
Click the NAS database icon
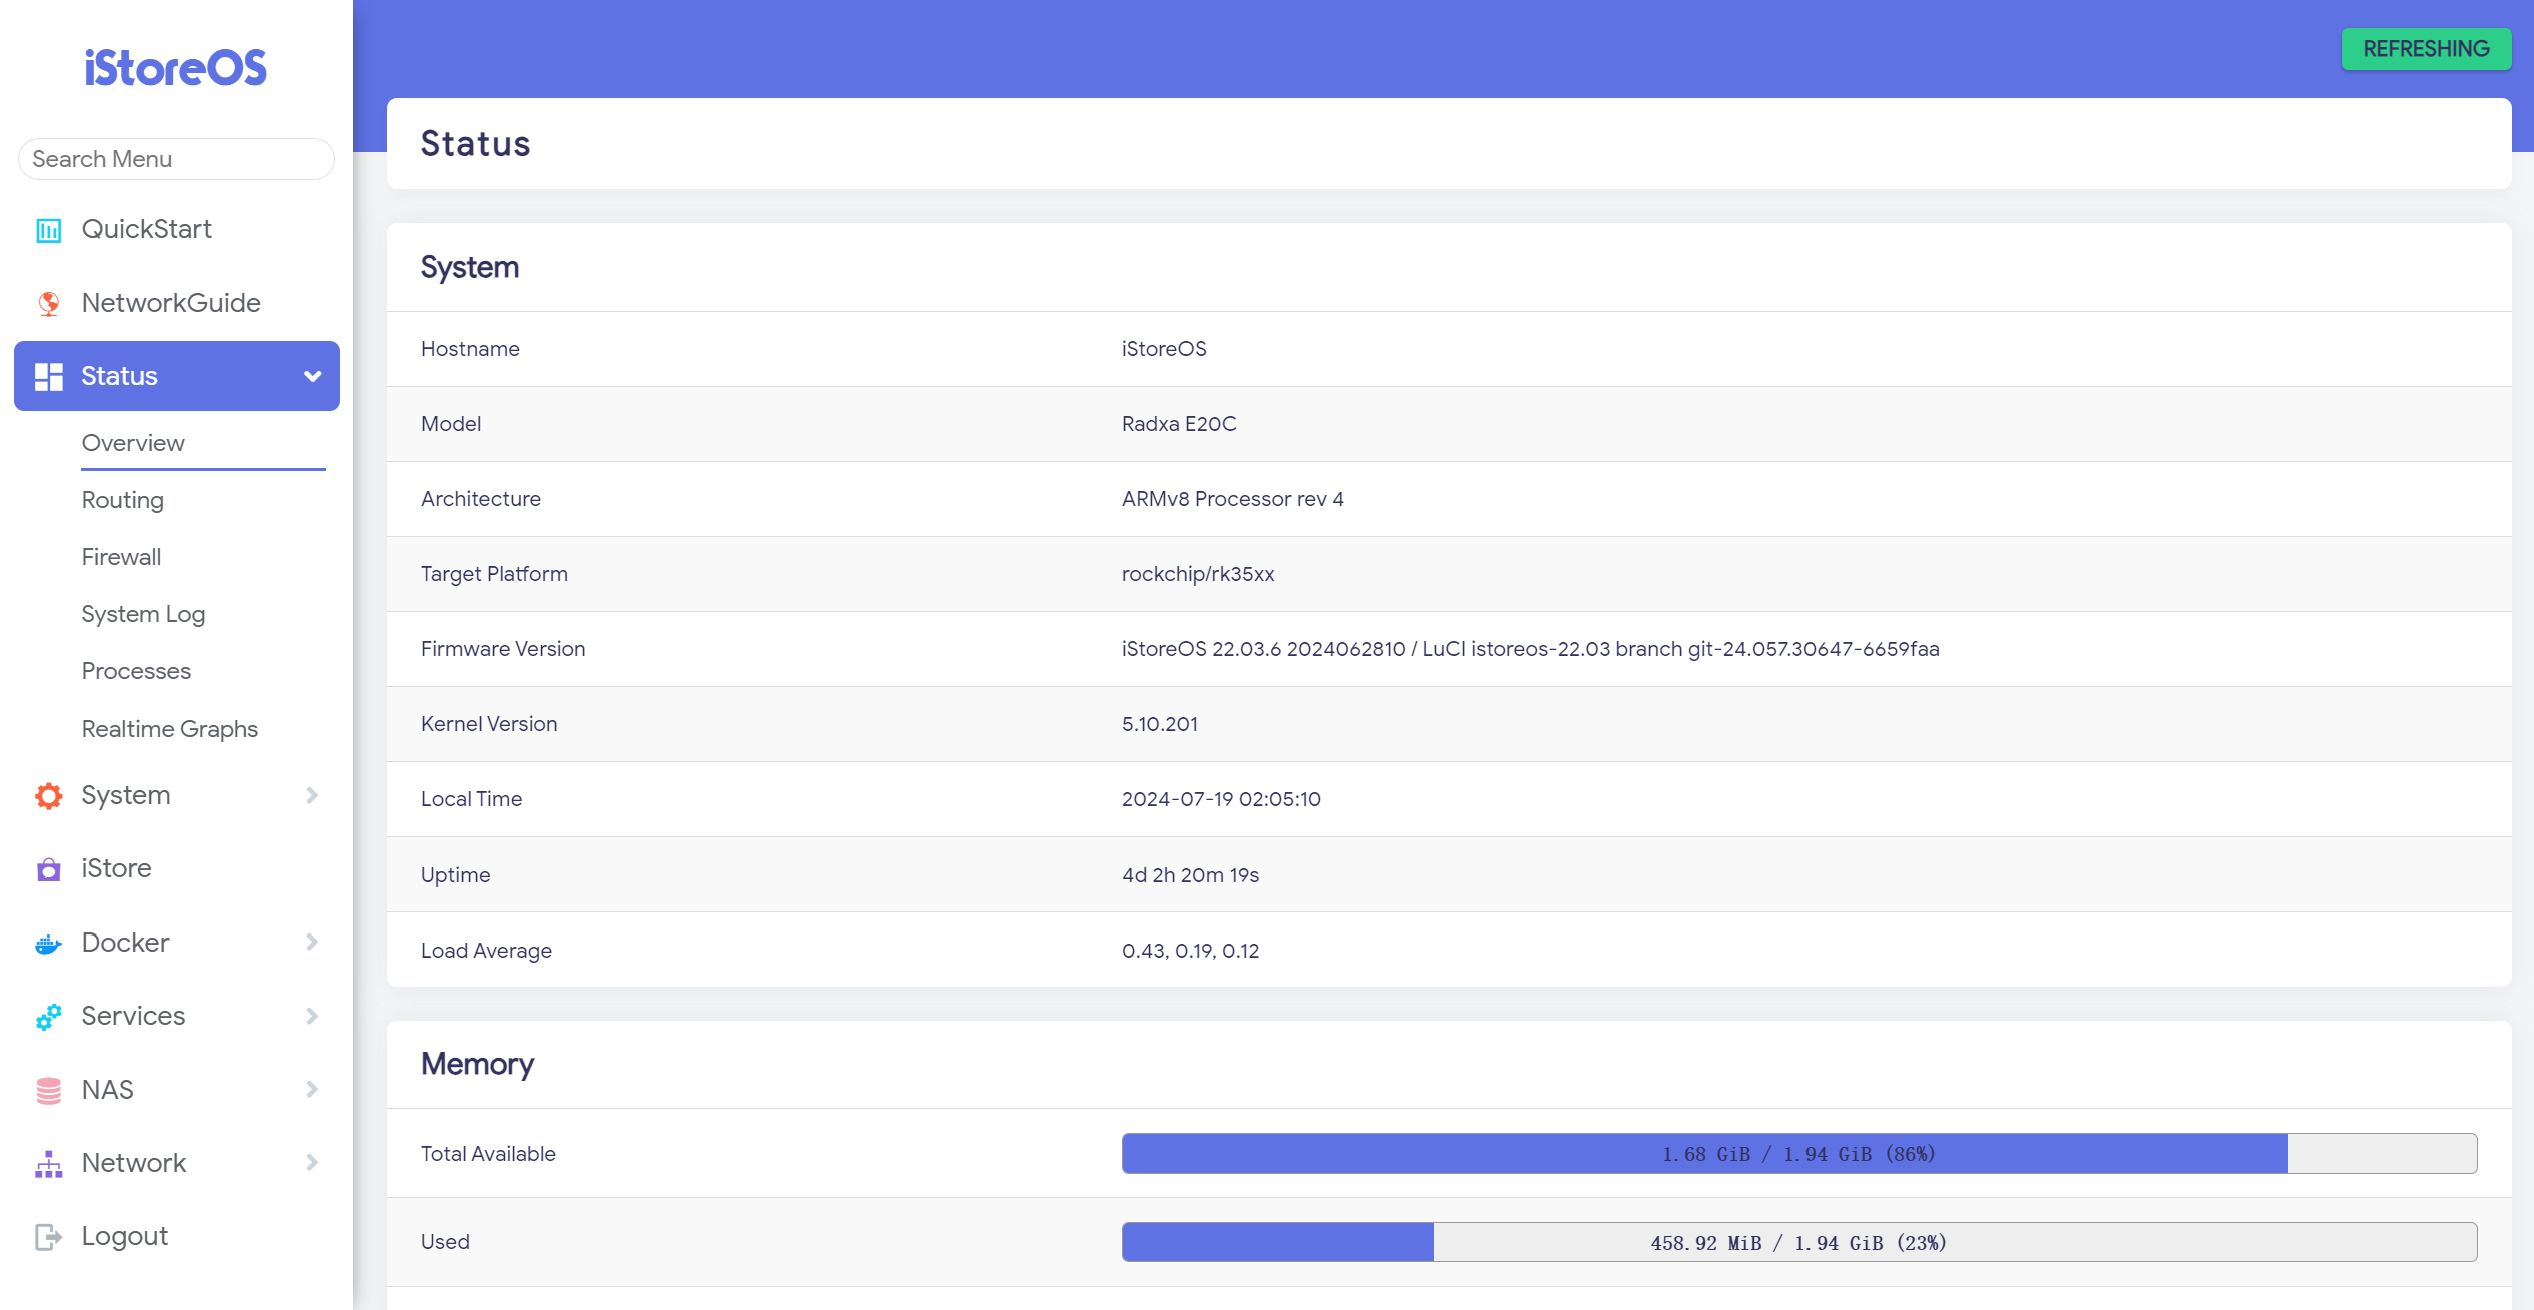[48, 1090]
